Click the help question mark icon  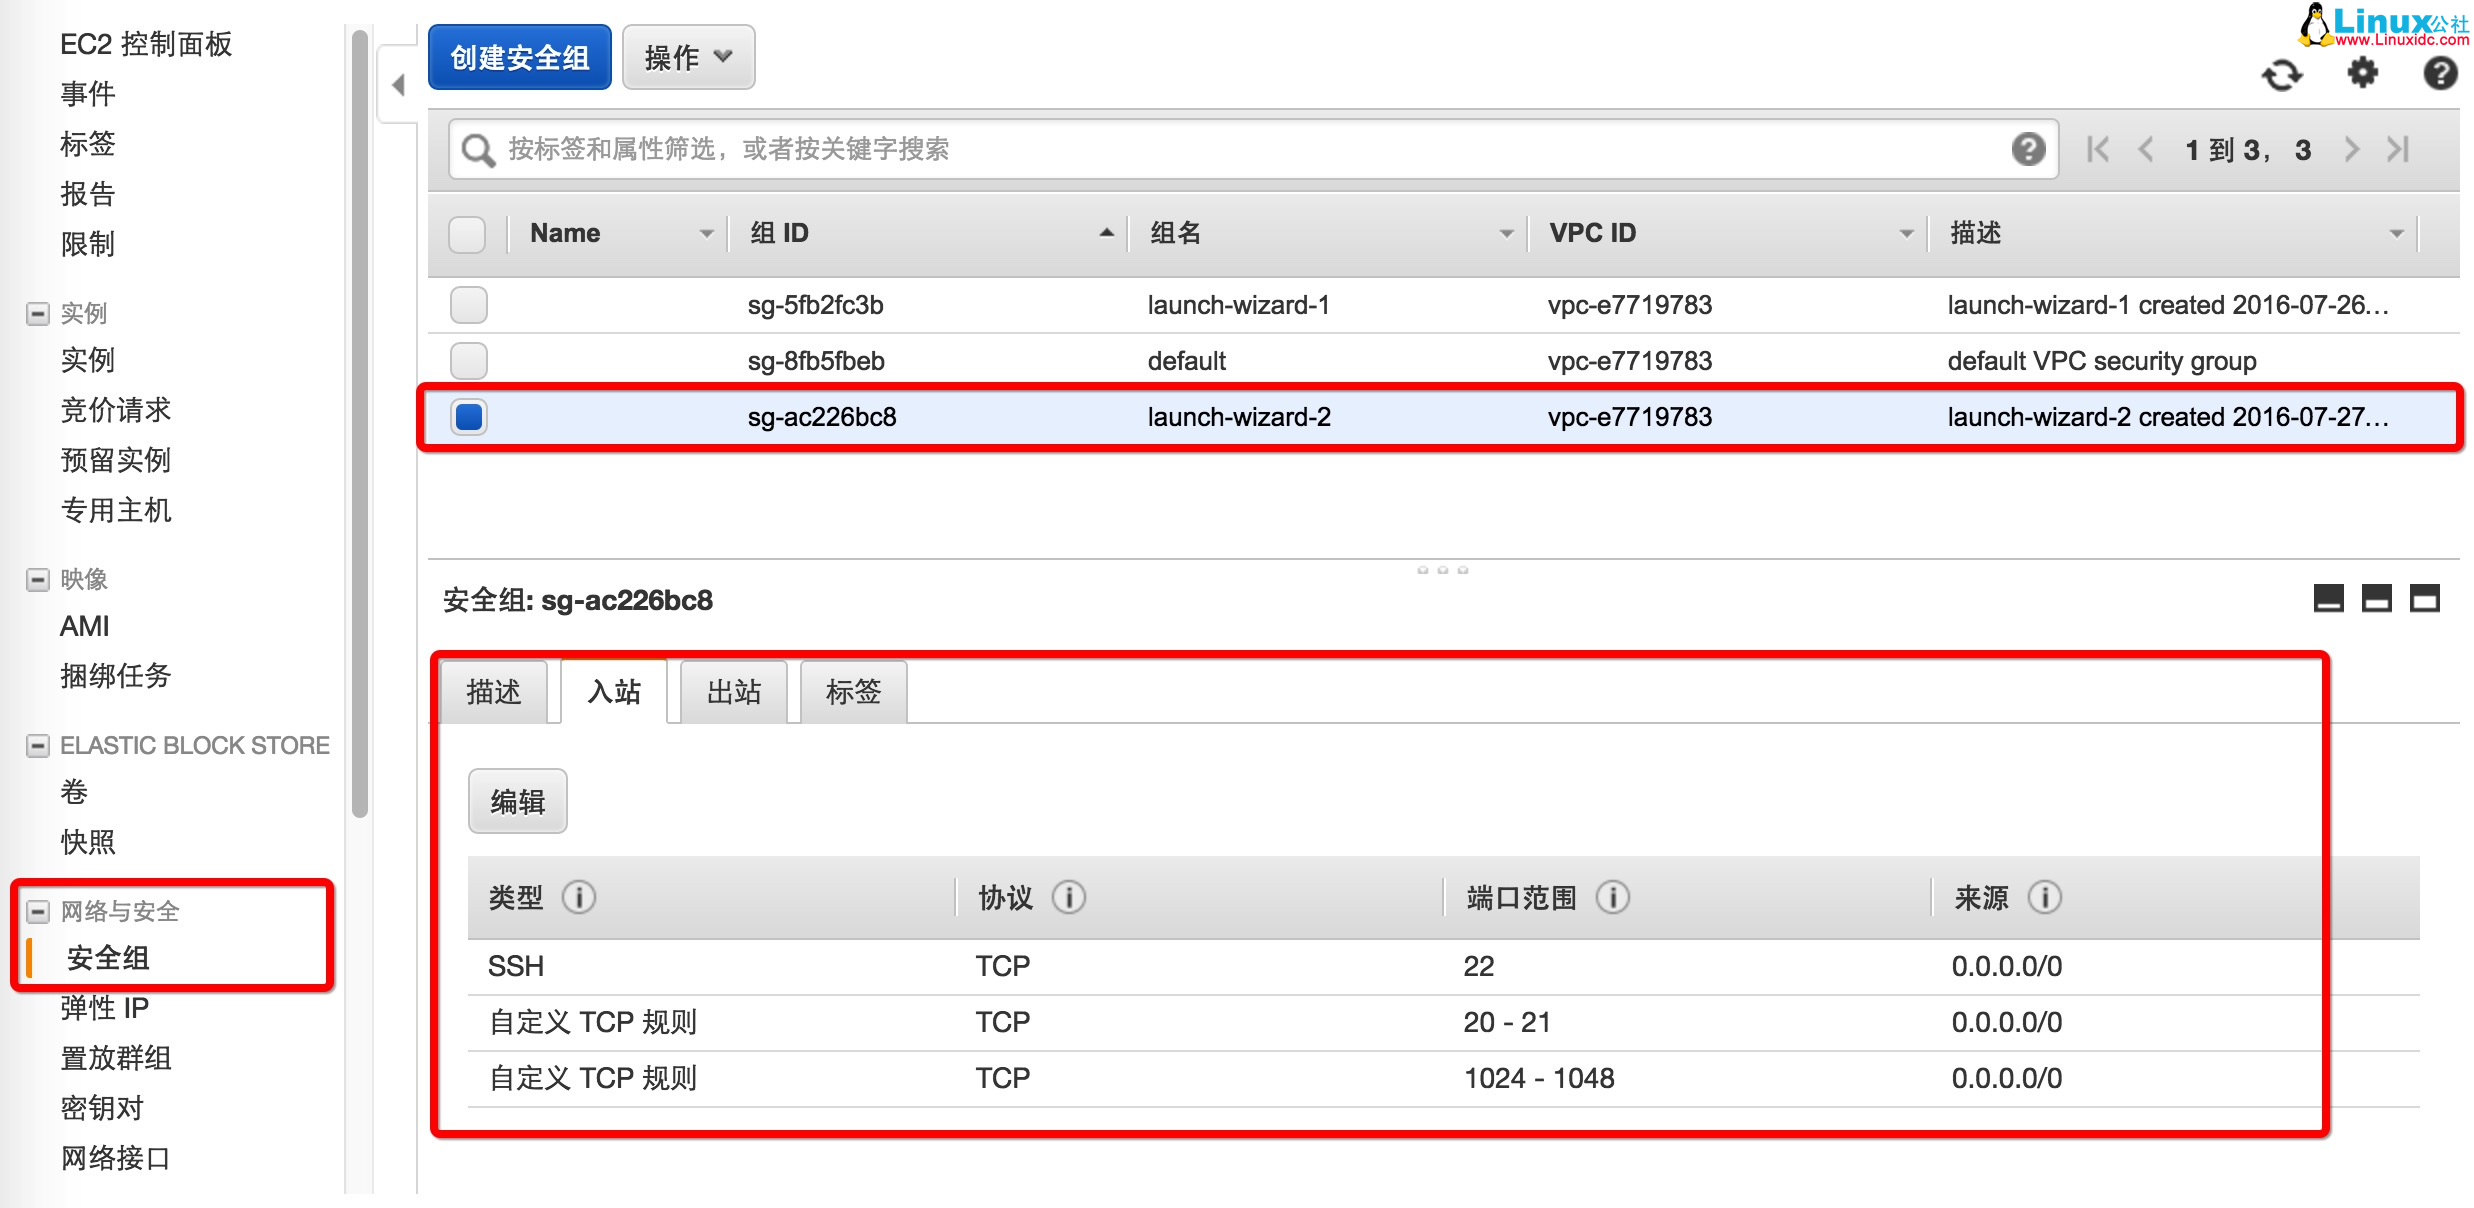(x=2440, y=74)
